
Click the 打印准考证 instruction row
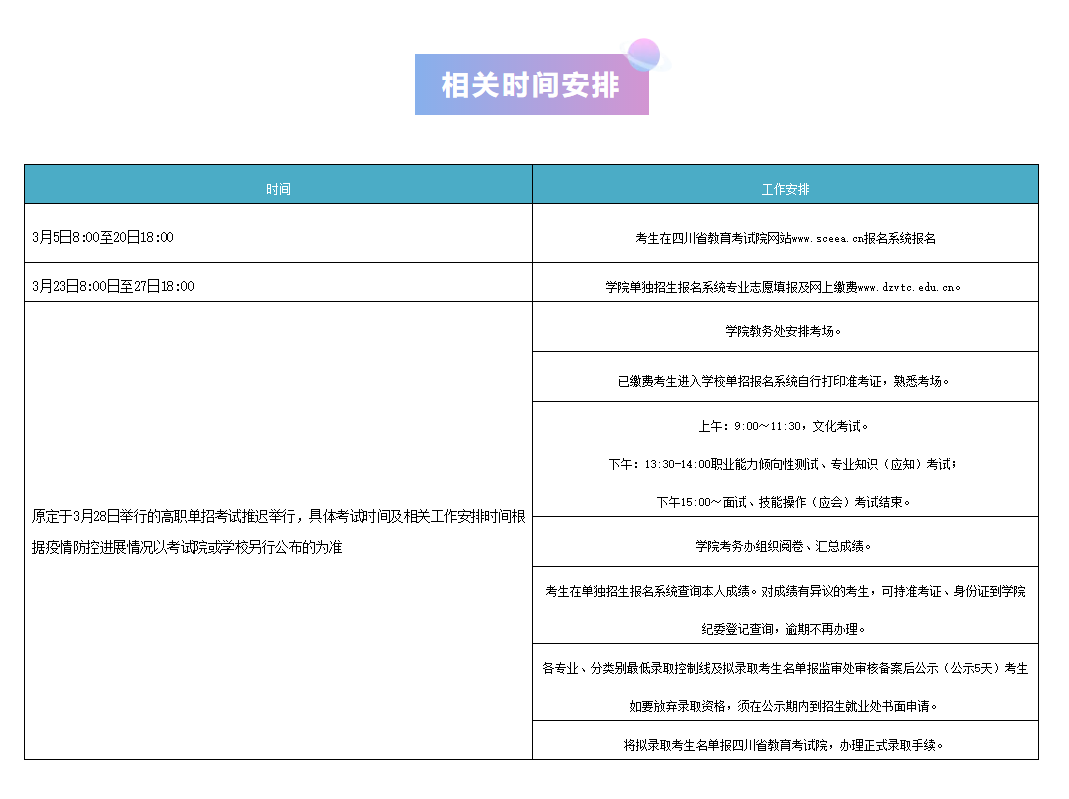pyautogui.click(x=785, y=380)
